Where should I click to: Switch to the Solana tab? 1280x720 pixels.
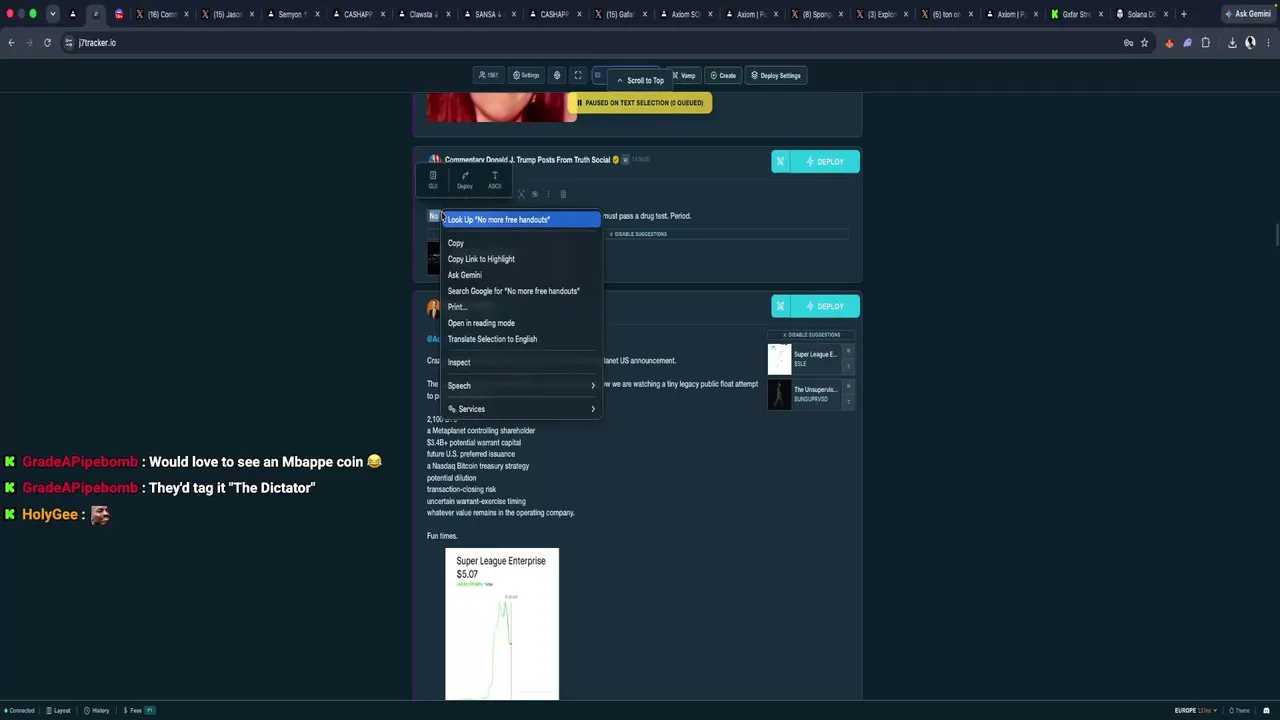(x=1143, y=14)
